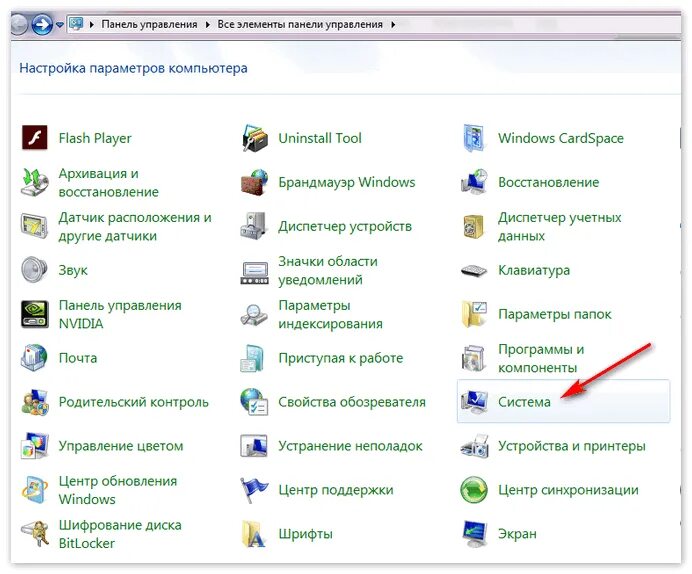Open the Свойства обозревателя icon

pyautogui.click(x=254, y=401)
